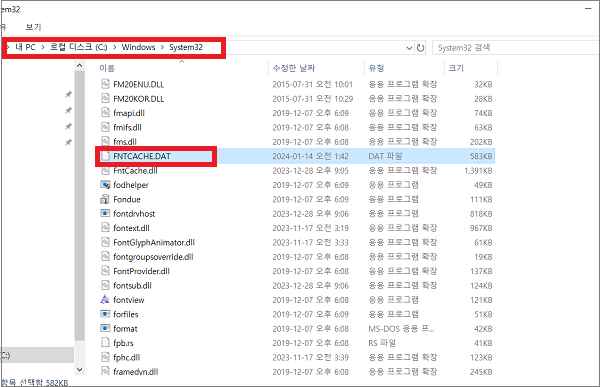600x387 pixels.
Task: Sort by 이름 column header
Action: click(107, 68)
